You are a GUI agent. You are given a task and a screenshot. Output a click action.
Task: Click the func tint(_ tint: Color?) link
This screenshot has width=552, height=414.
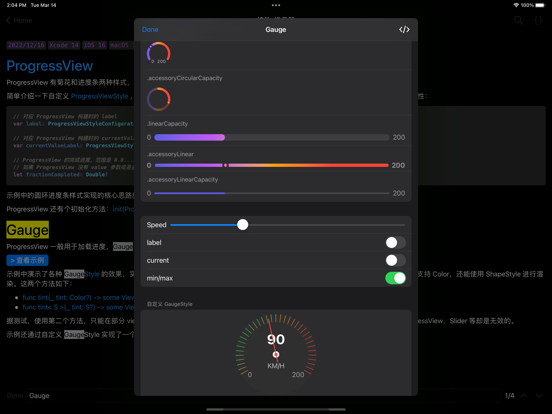[78, 297]
